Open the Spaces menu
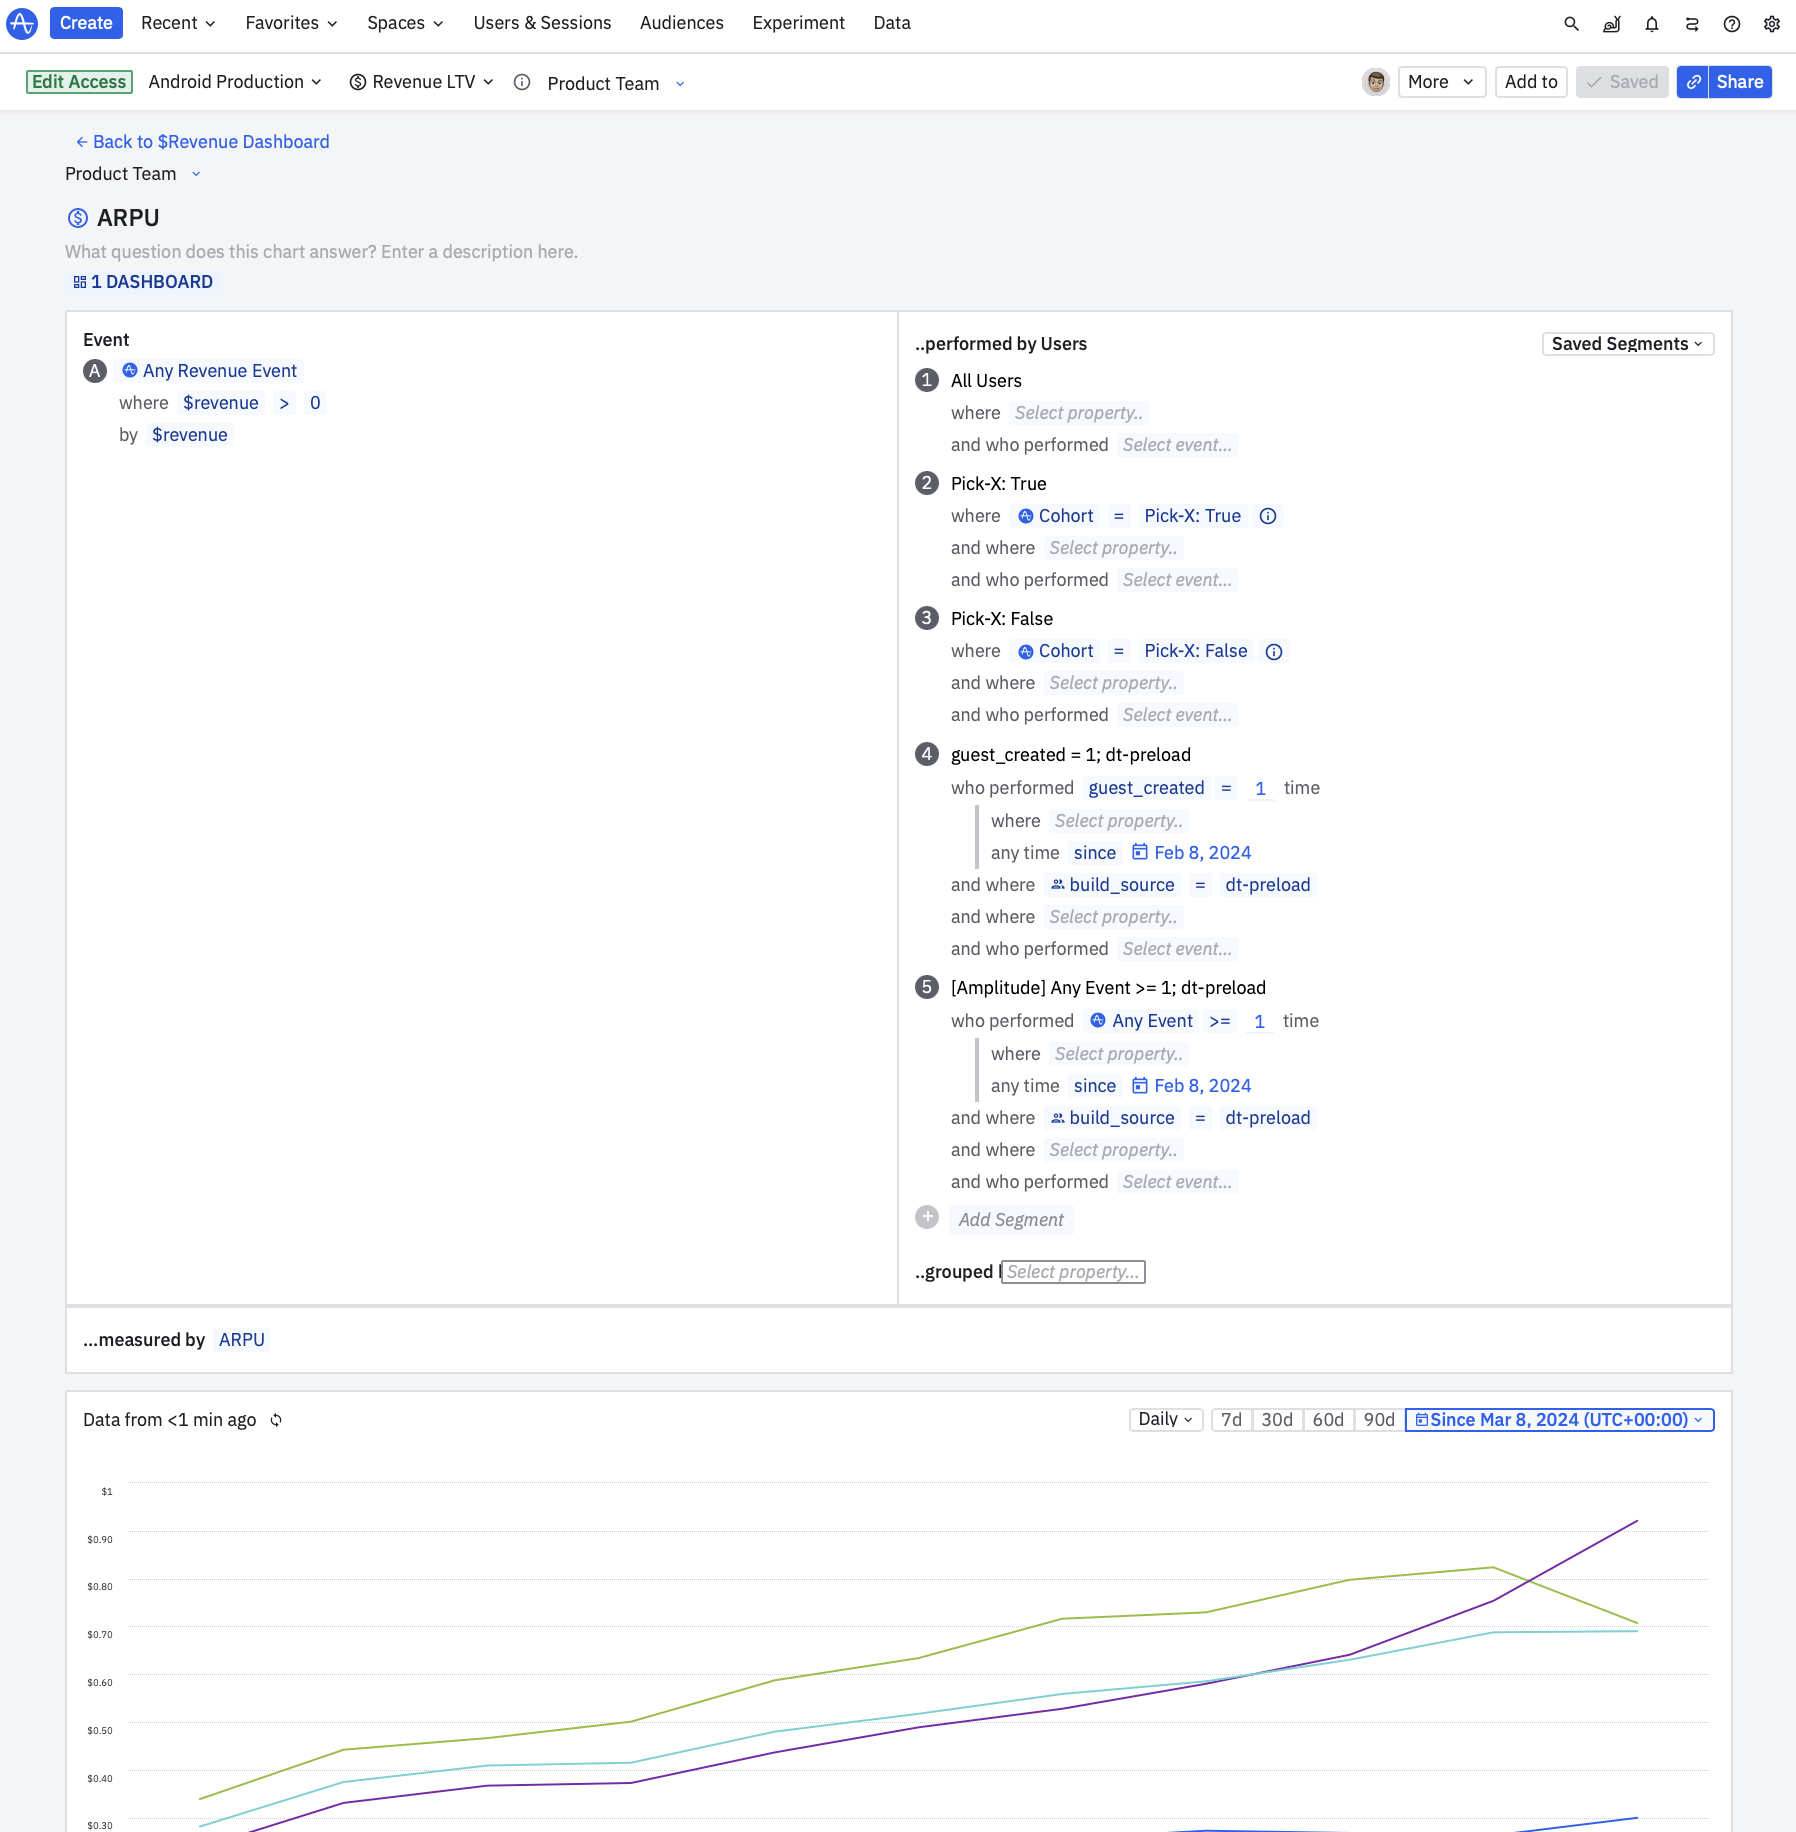Screen dimensions: 1796x1832 tap(405, 23)
